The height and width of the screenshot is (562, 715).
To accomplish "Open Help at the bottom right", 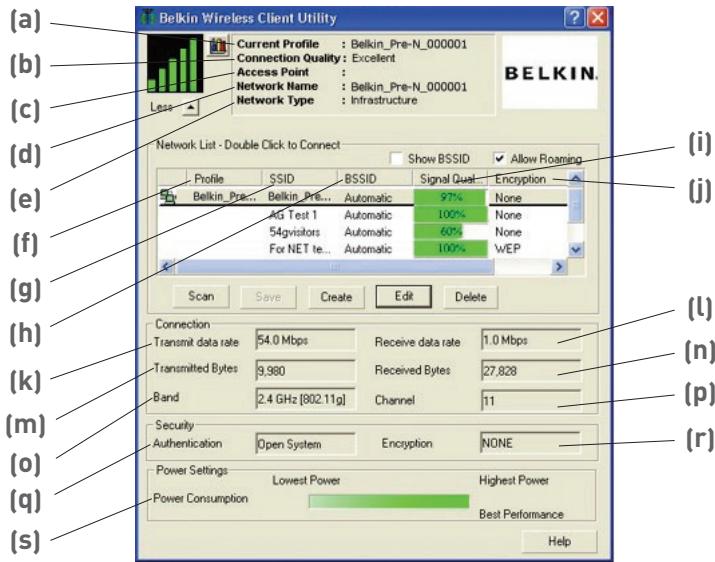I will (559, 541).
